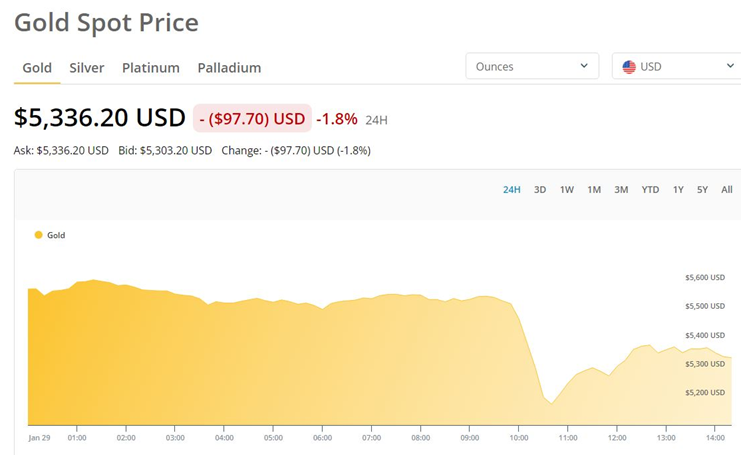Viewport: 743px width, 457px height.
Task: Switch chart range to 3D
Action: (540, 190)
